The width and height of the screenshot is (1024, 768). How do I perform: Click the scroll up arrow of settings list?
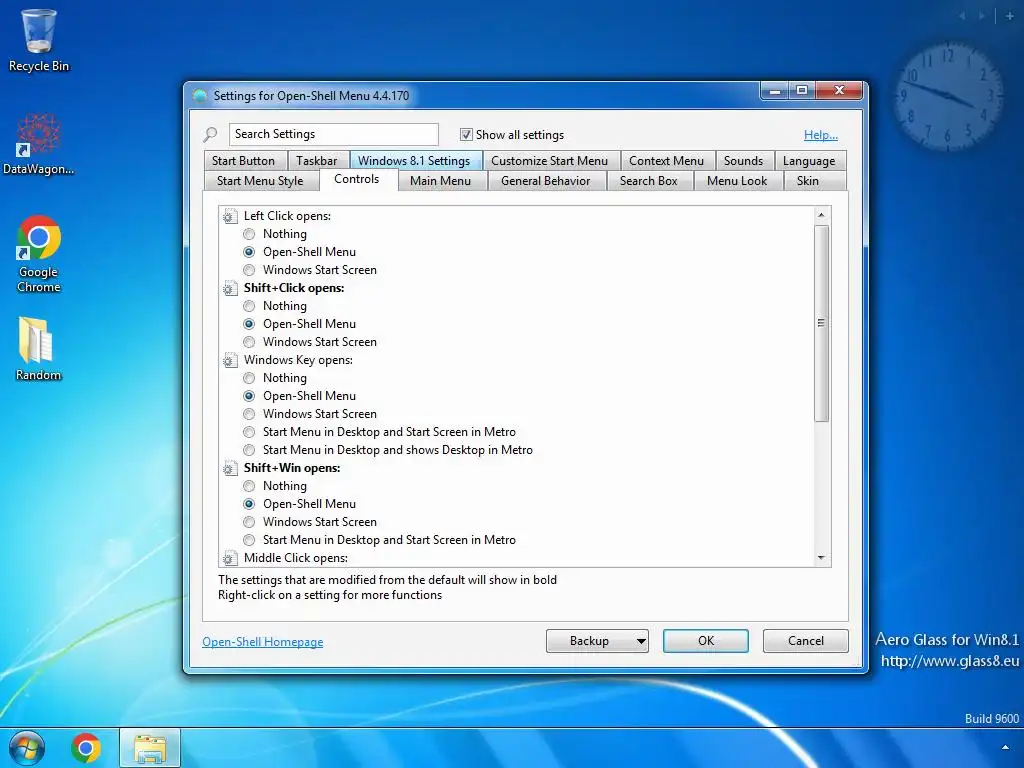click(x=822, y=215)
